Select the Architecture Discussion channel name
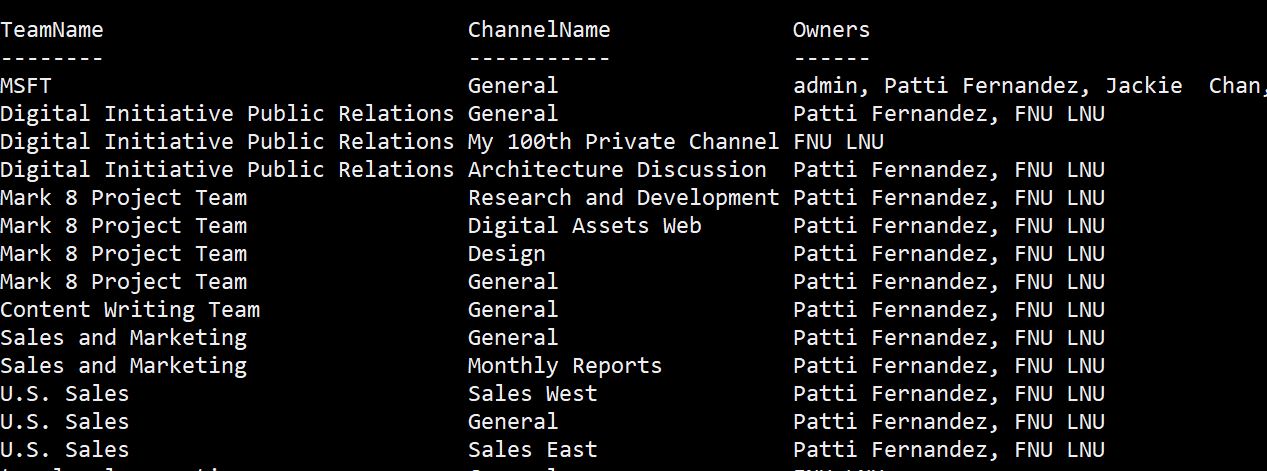Screen dimensions: 1267x471 pos(616,170)
